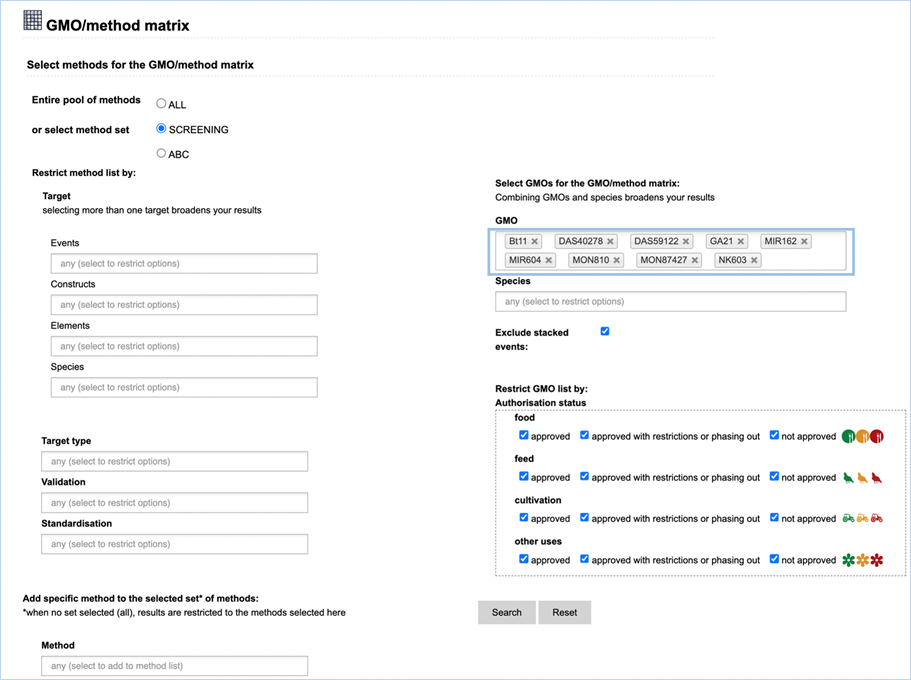The image size is (911, 680).
Task: Open the Method select box
Action: click(174, 666)
